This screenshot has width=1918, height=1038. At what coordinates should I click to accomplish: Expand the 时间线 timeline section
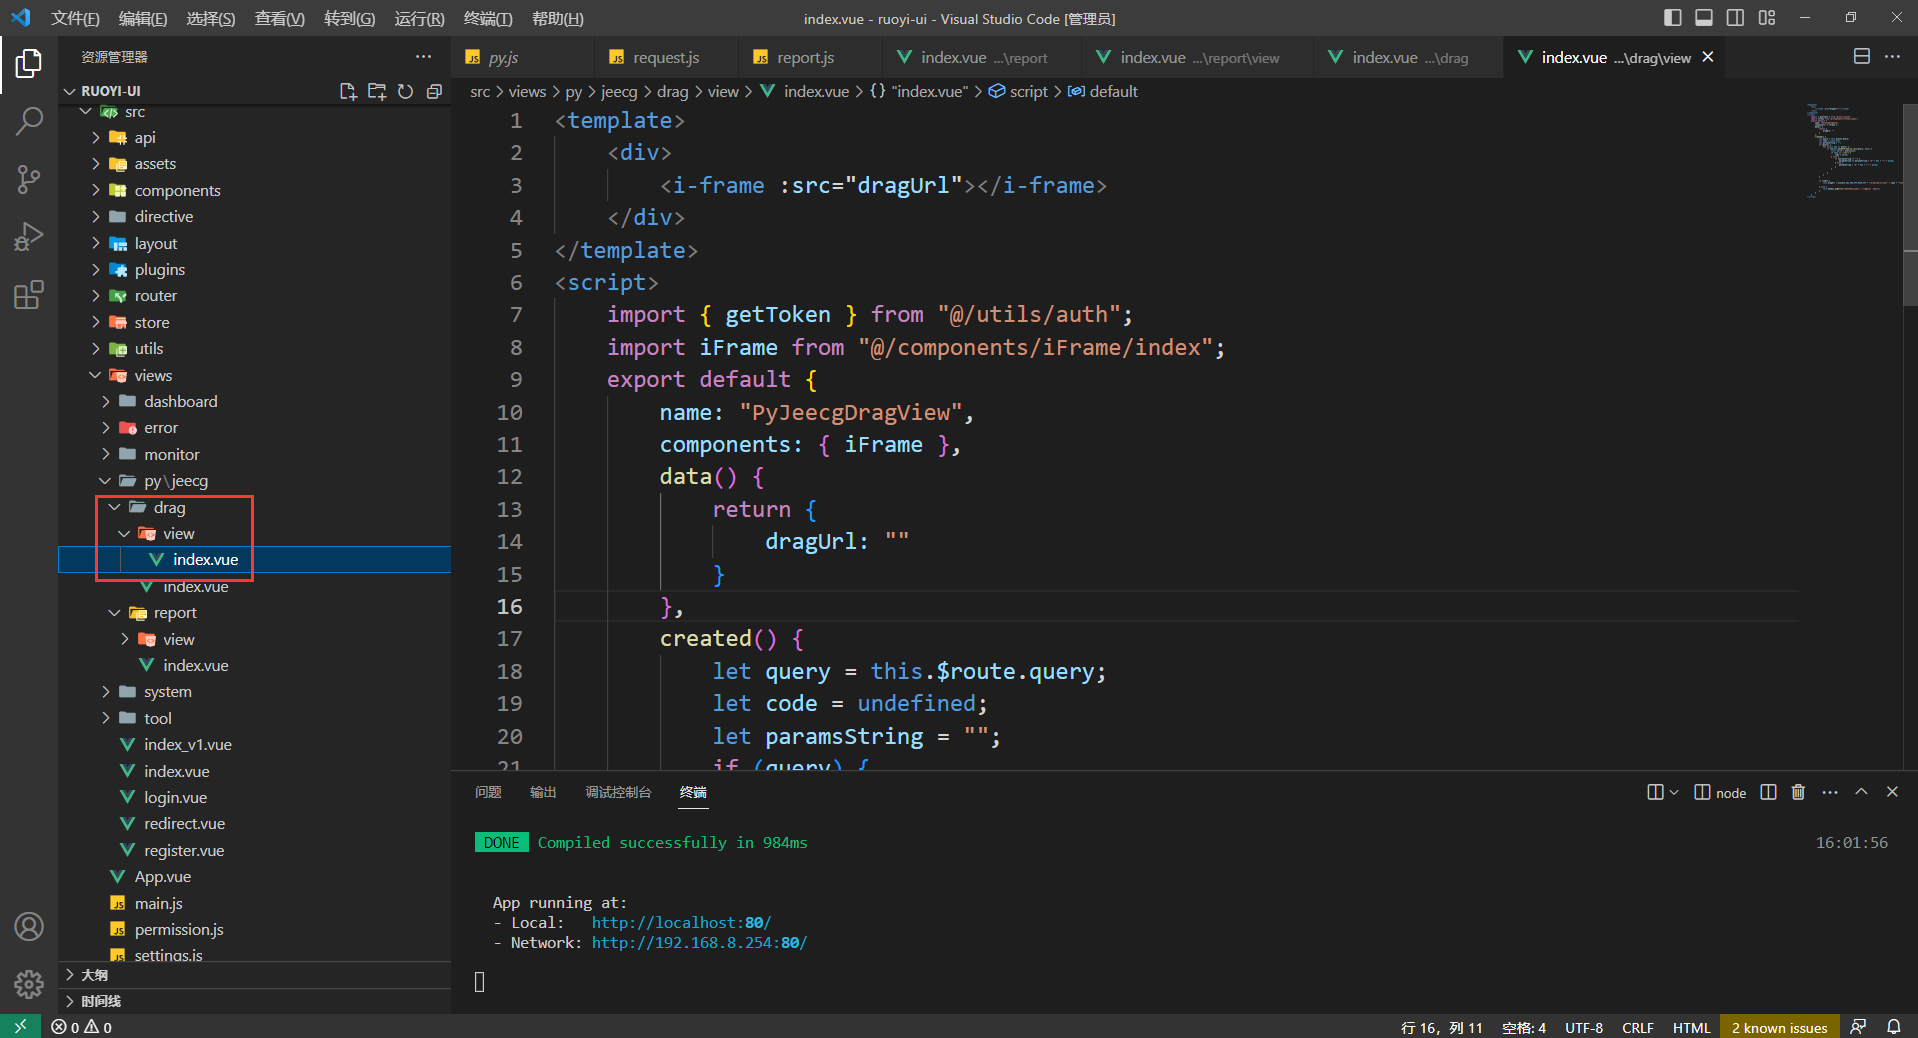(x=254, y=1001)
